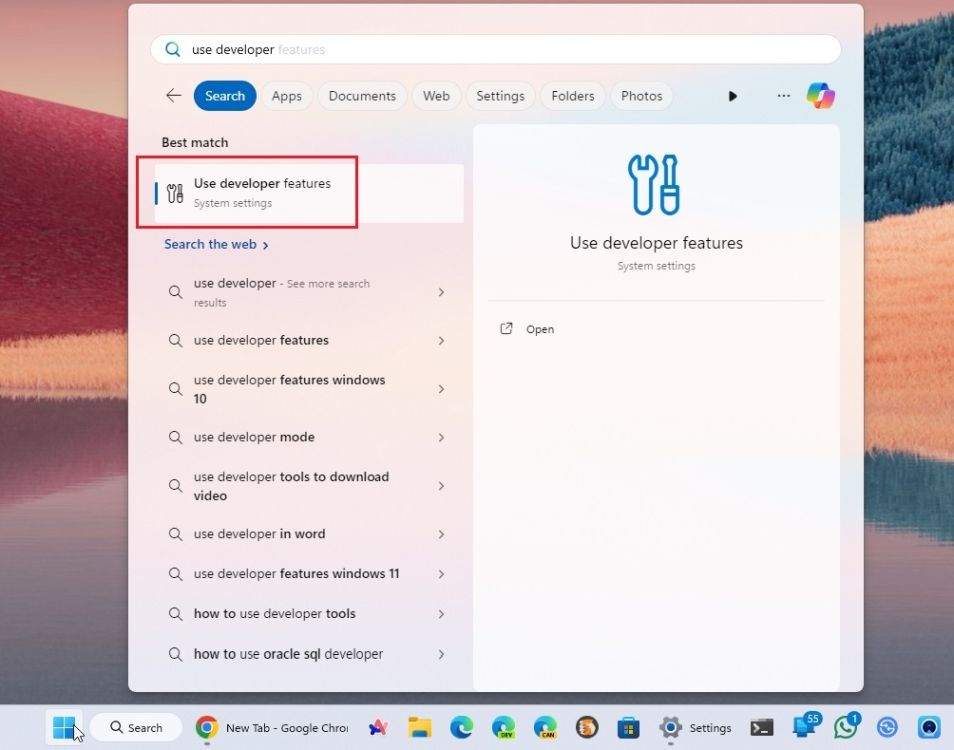
Task: Open Teams chat showing 55 notifications
Action: [805, 728]
